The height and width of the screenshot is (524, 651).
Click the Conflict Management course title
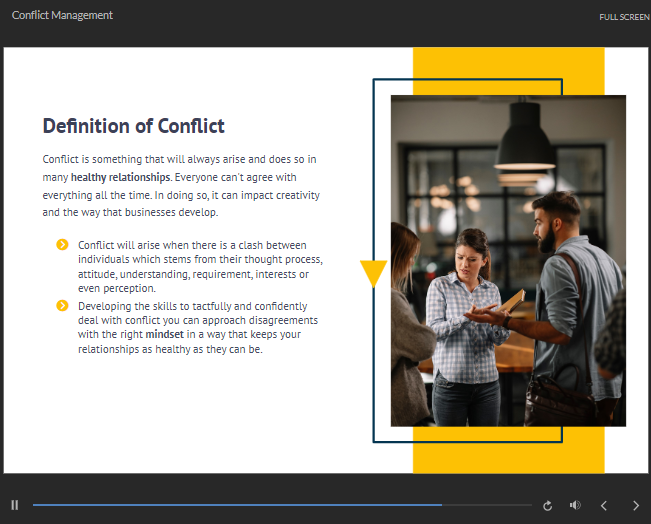(x=62, y=15)
